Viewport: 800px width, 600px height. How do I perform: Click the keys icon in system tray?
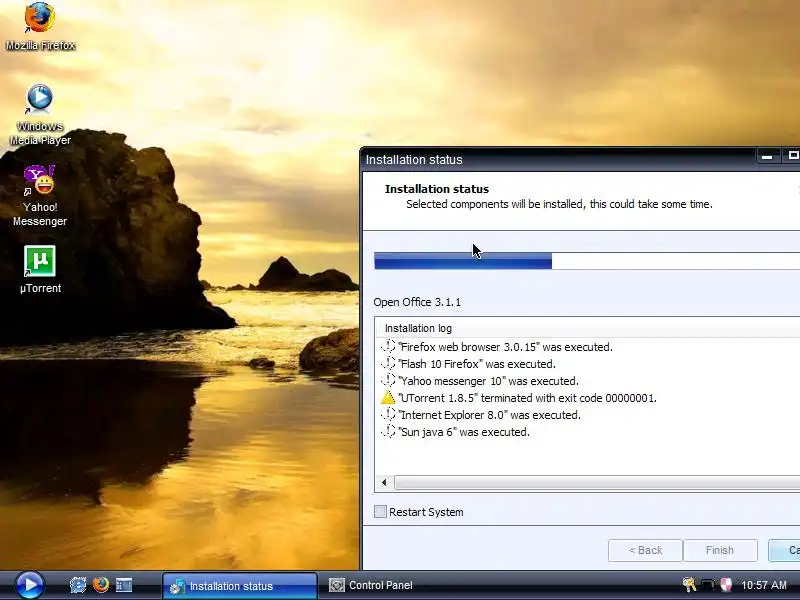(x=689, y=585)
